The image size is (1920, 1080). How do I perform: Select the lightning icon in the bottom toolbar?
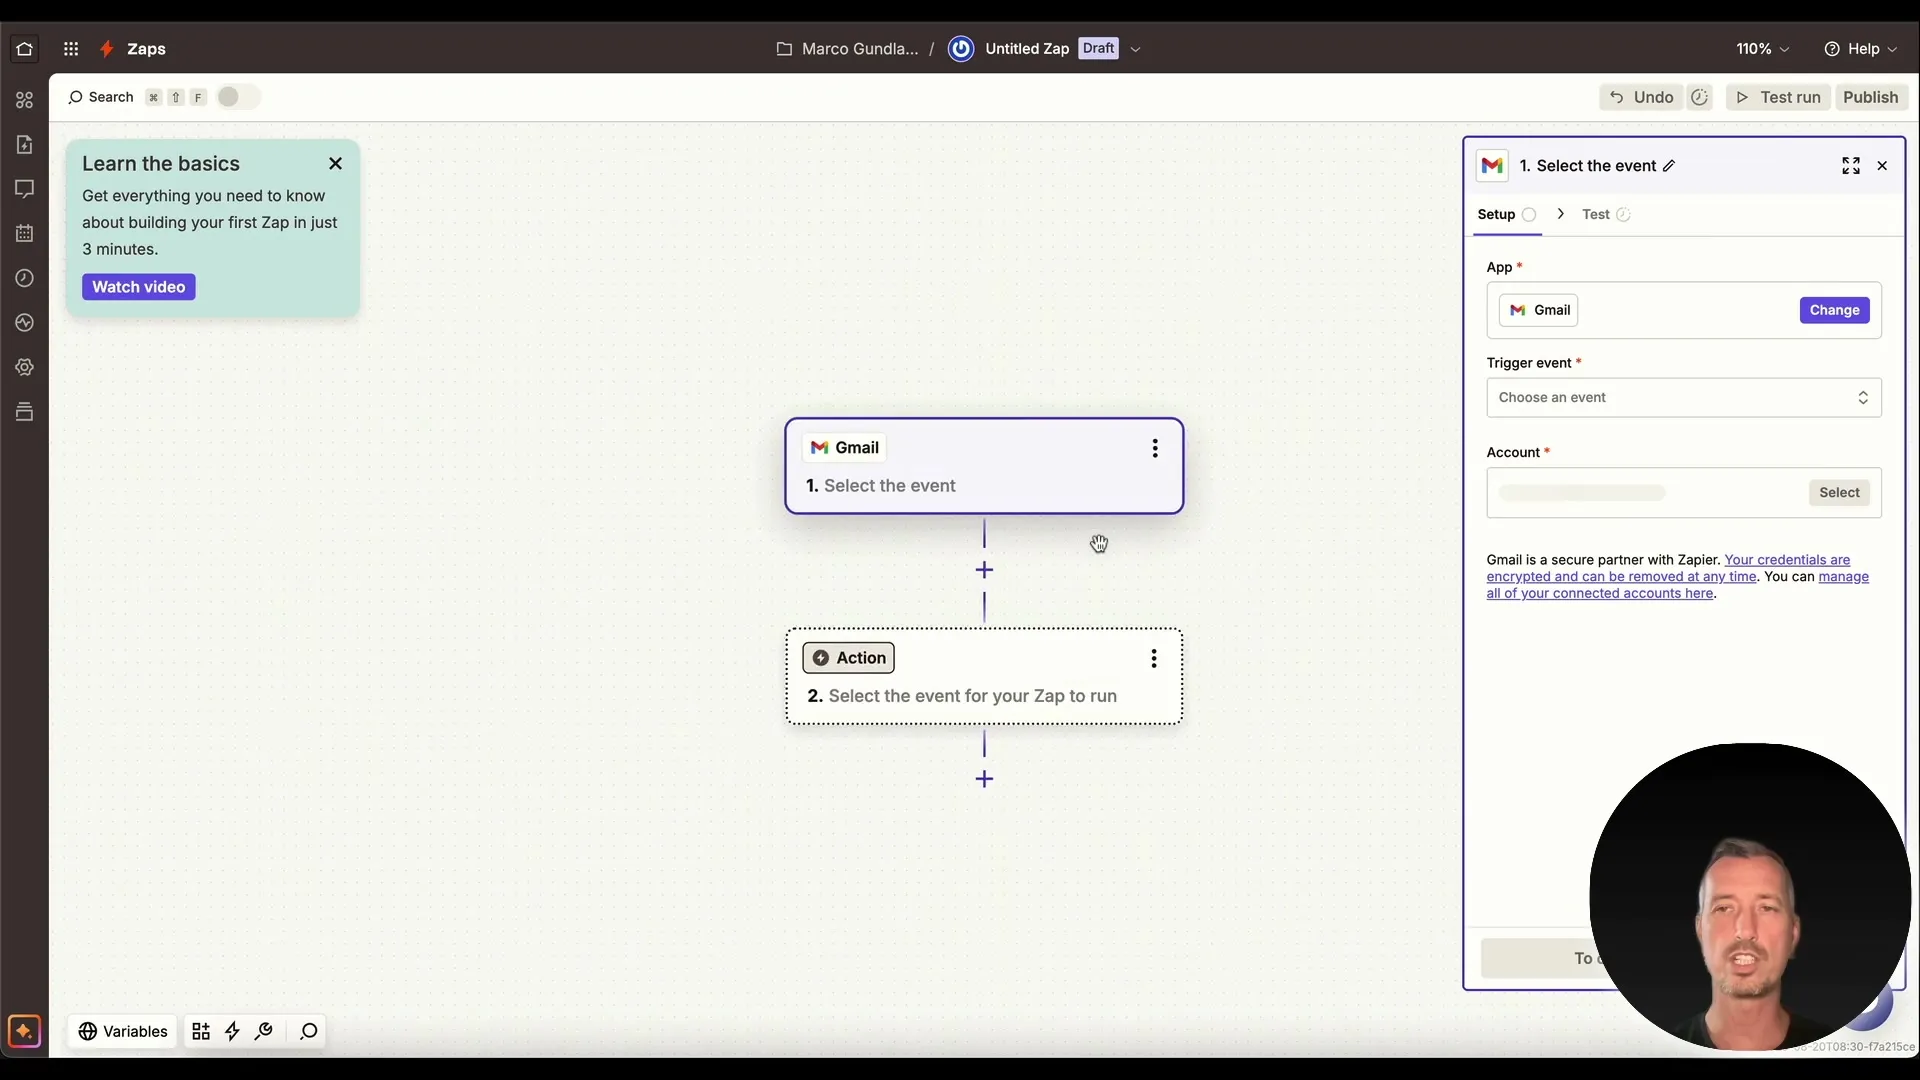pos(232,1031)
